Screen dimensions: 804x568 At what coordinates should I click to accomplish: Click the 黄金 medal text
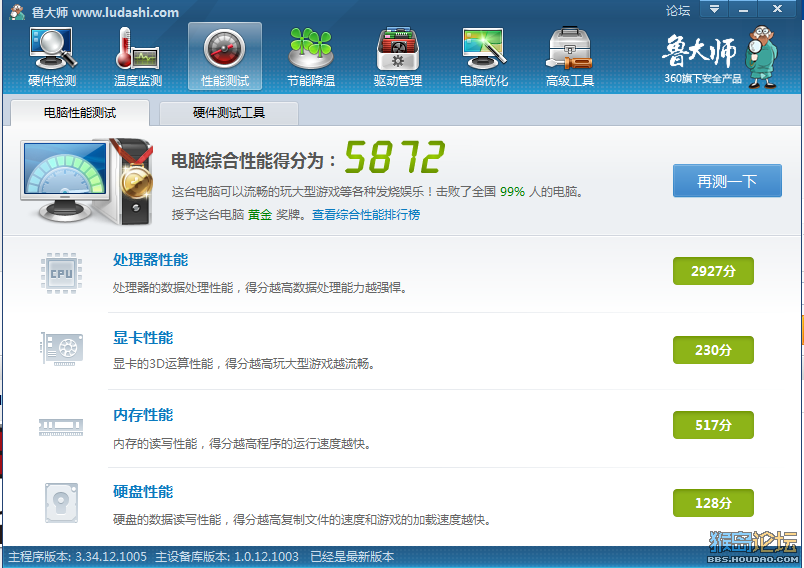[260, 214]
